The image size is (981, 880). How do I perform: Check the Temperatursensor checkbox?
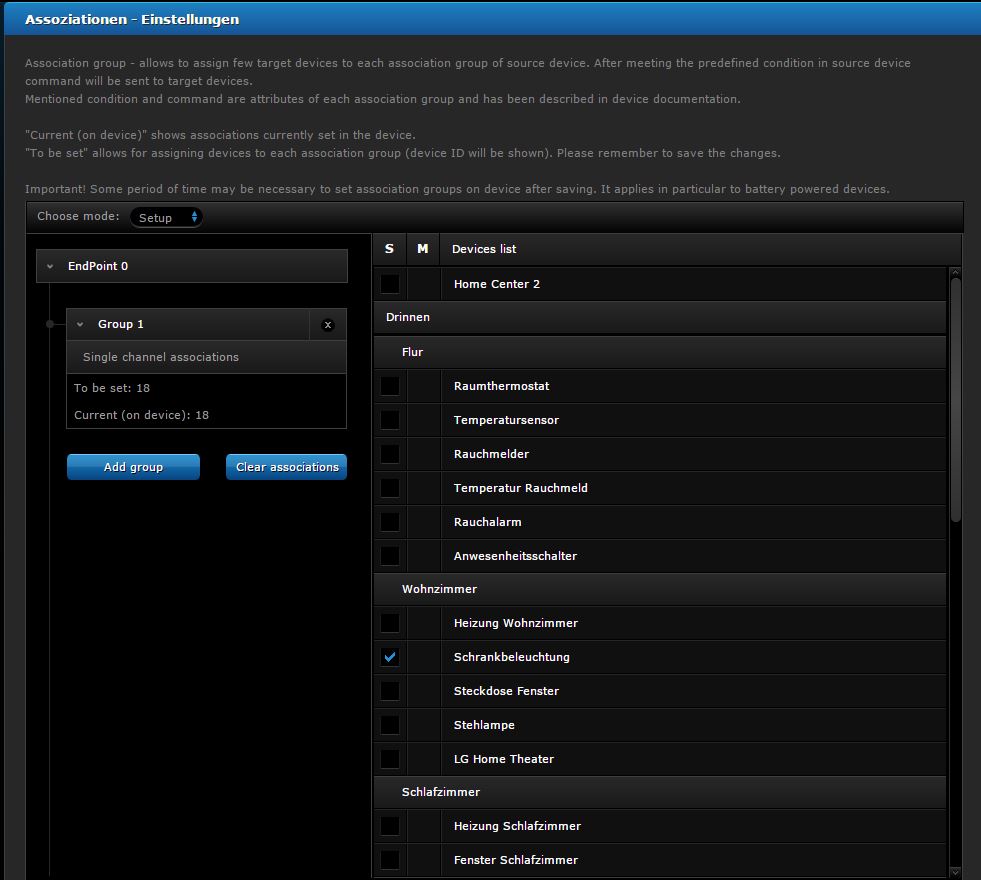389,420
